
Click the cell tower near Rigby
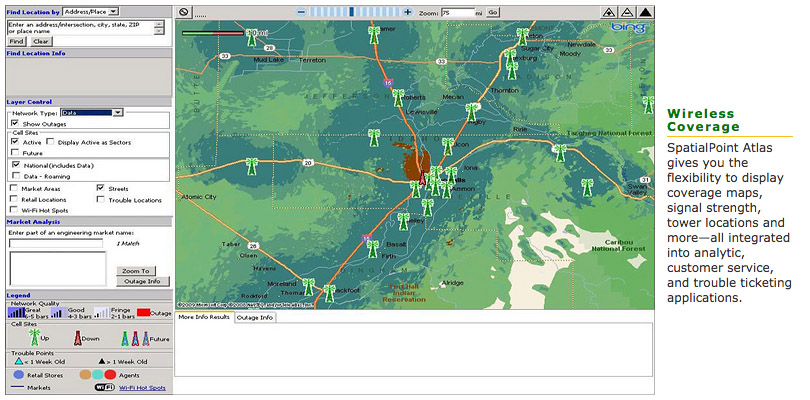pyautogui.click(x=471, y=112)
